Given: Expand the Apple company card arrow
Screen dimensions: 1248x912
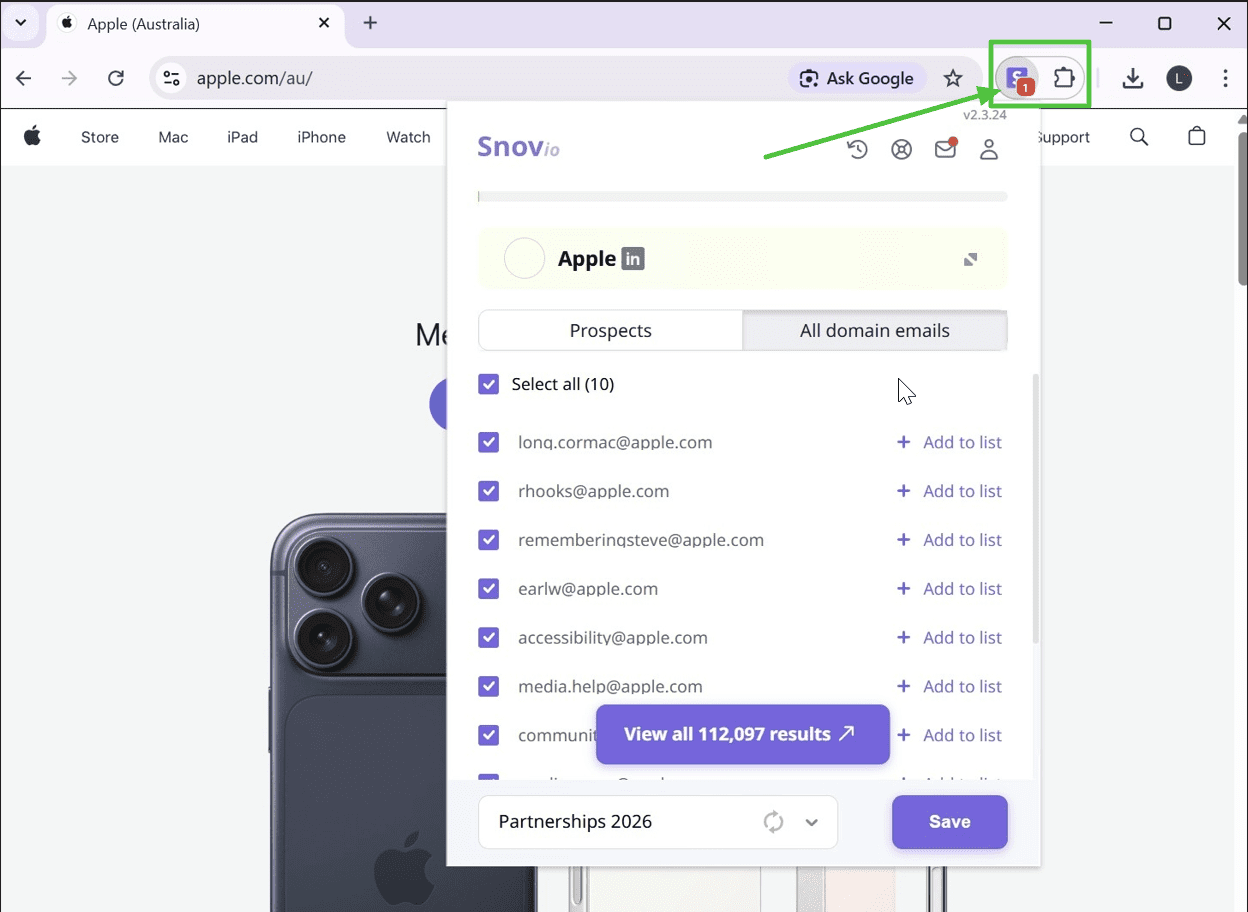Looking at the screenshot, I should tap(970, 259).
